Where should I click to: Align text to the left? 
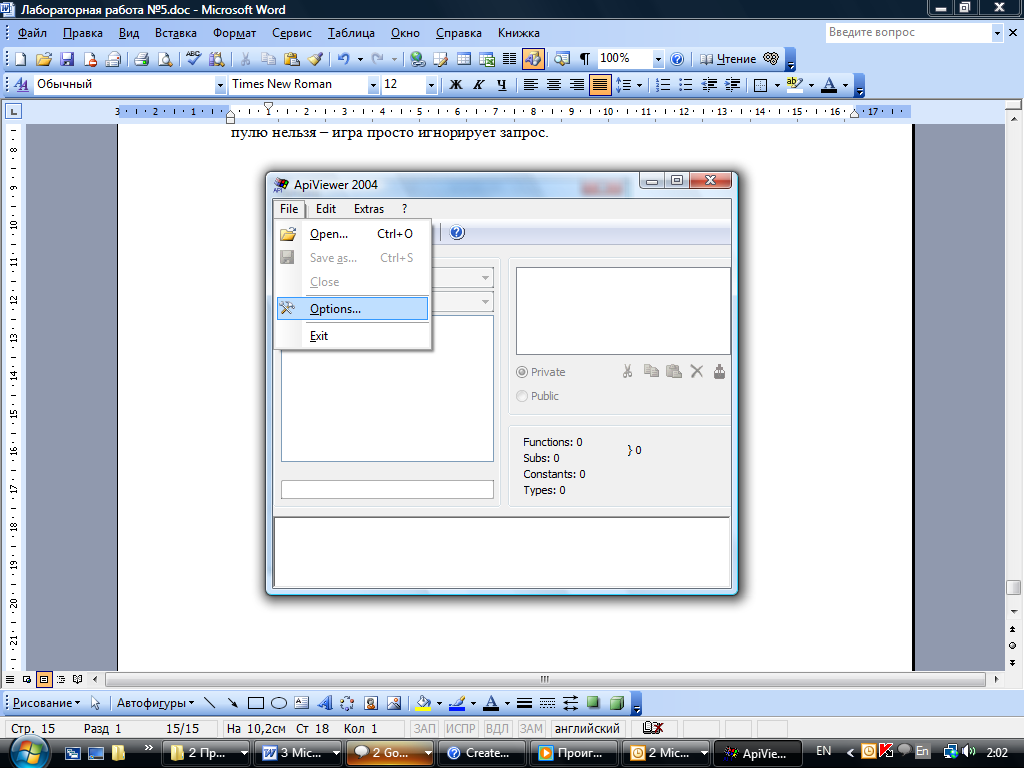click(x=530, y=85)
